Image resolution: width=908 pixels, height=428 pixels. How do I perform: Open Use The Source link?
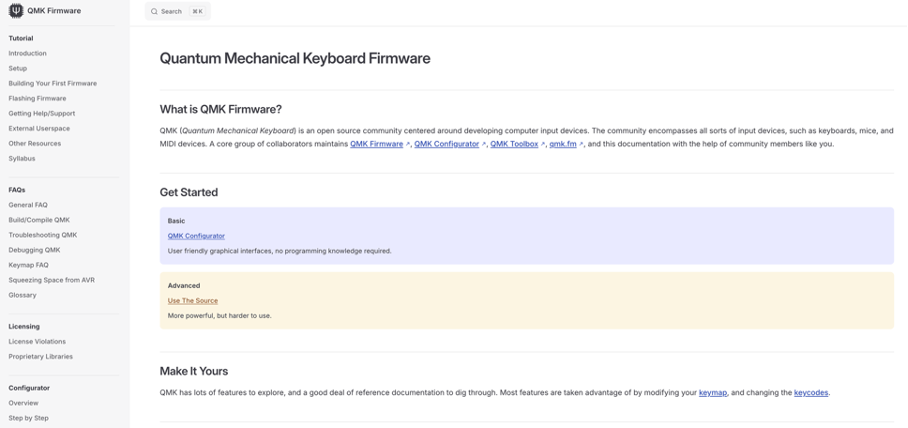[192, 300]
